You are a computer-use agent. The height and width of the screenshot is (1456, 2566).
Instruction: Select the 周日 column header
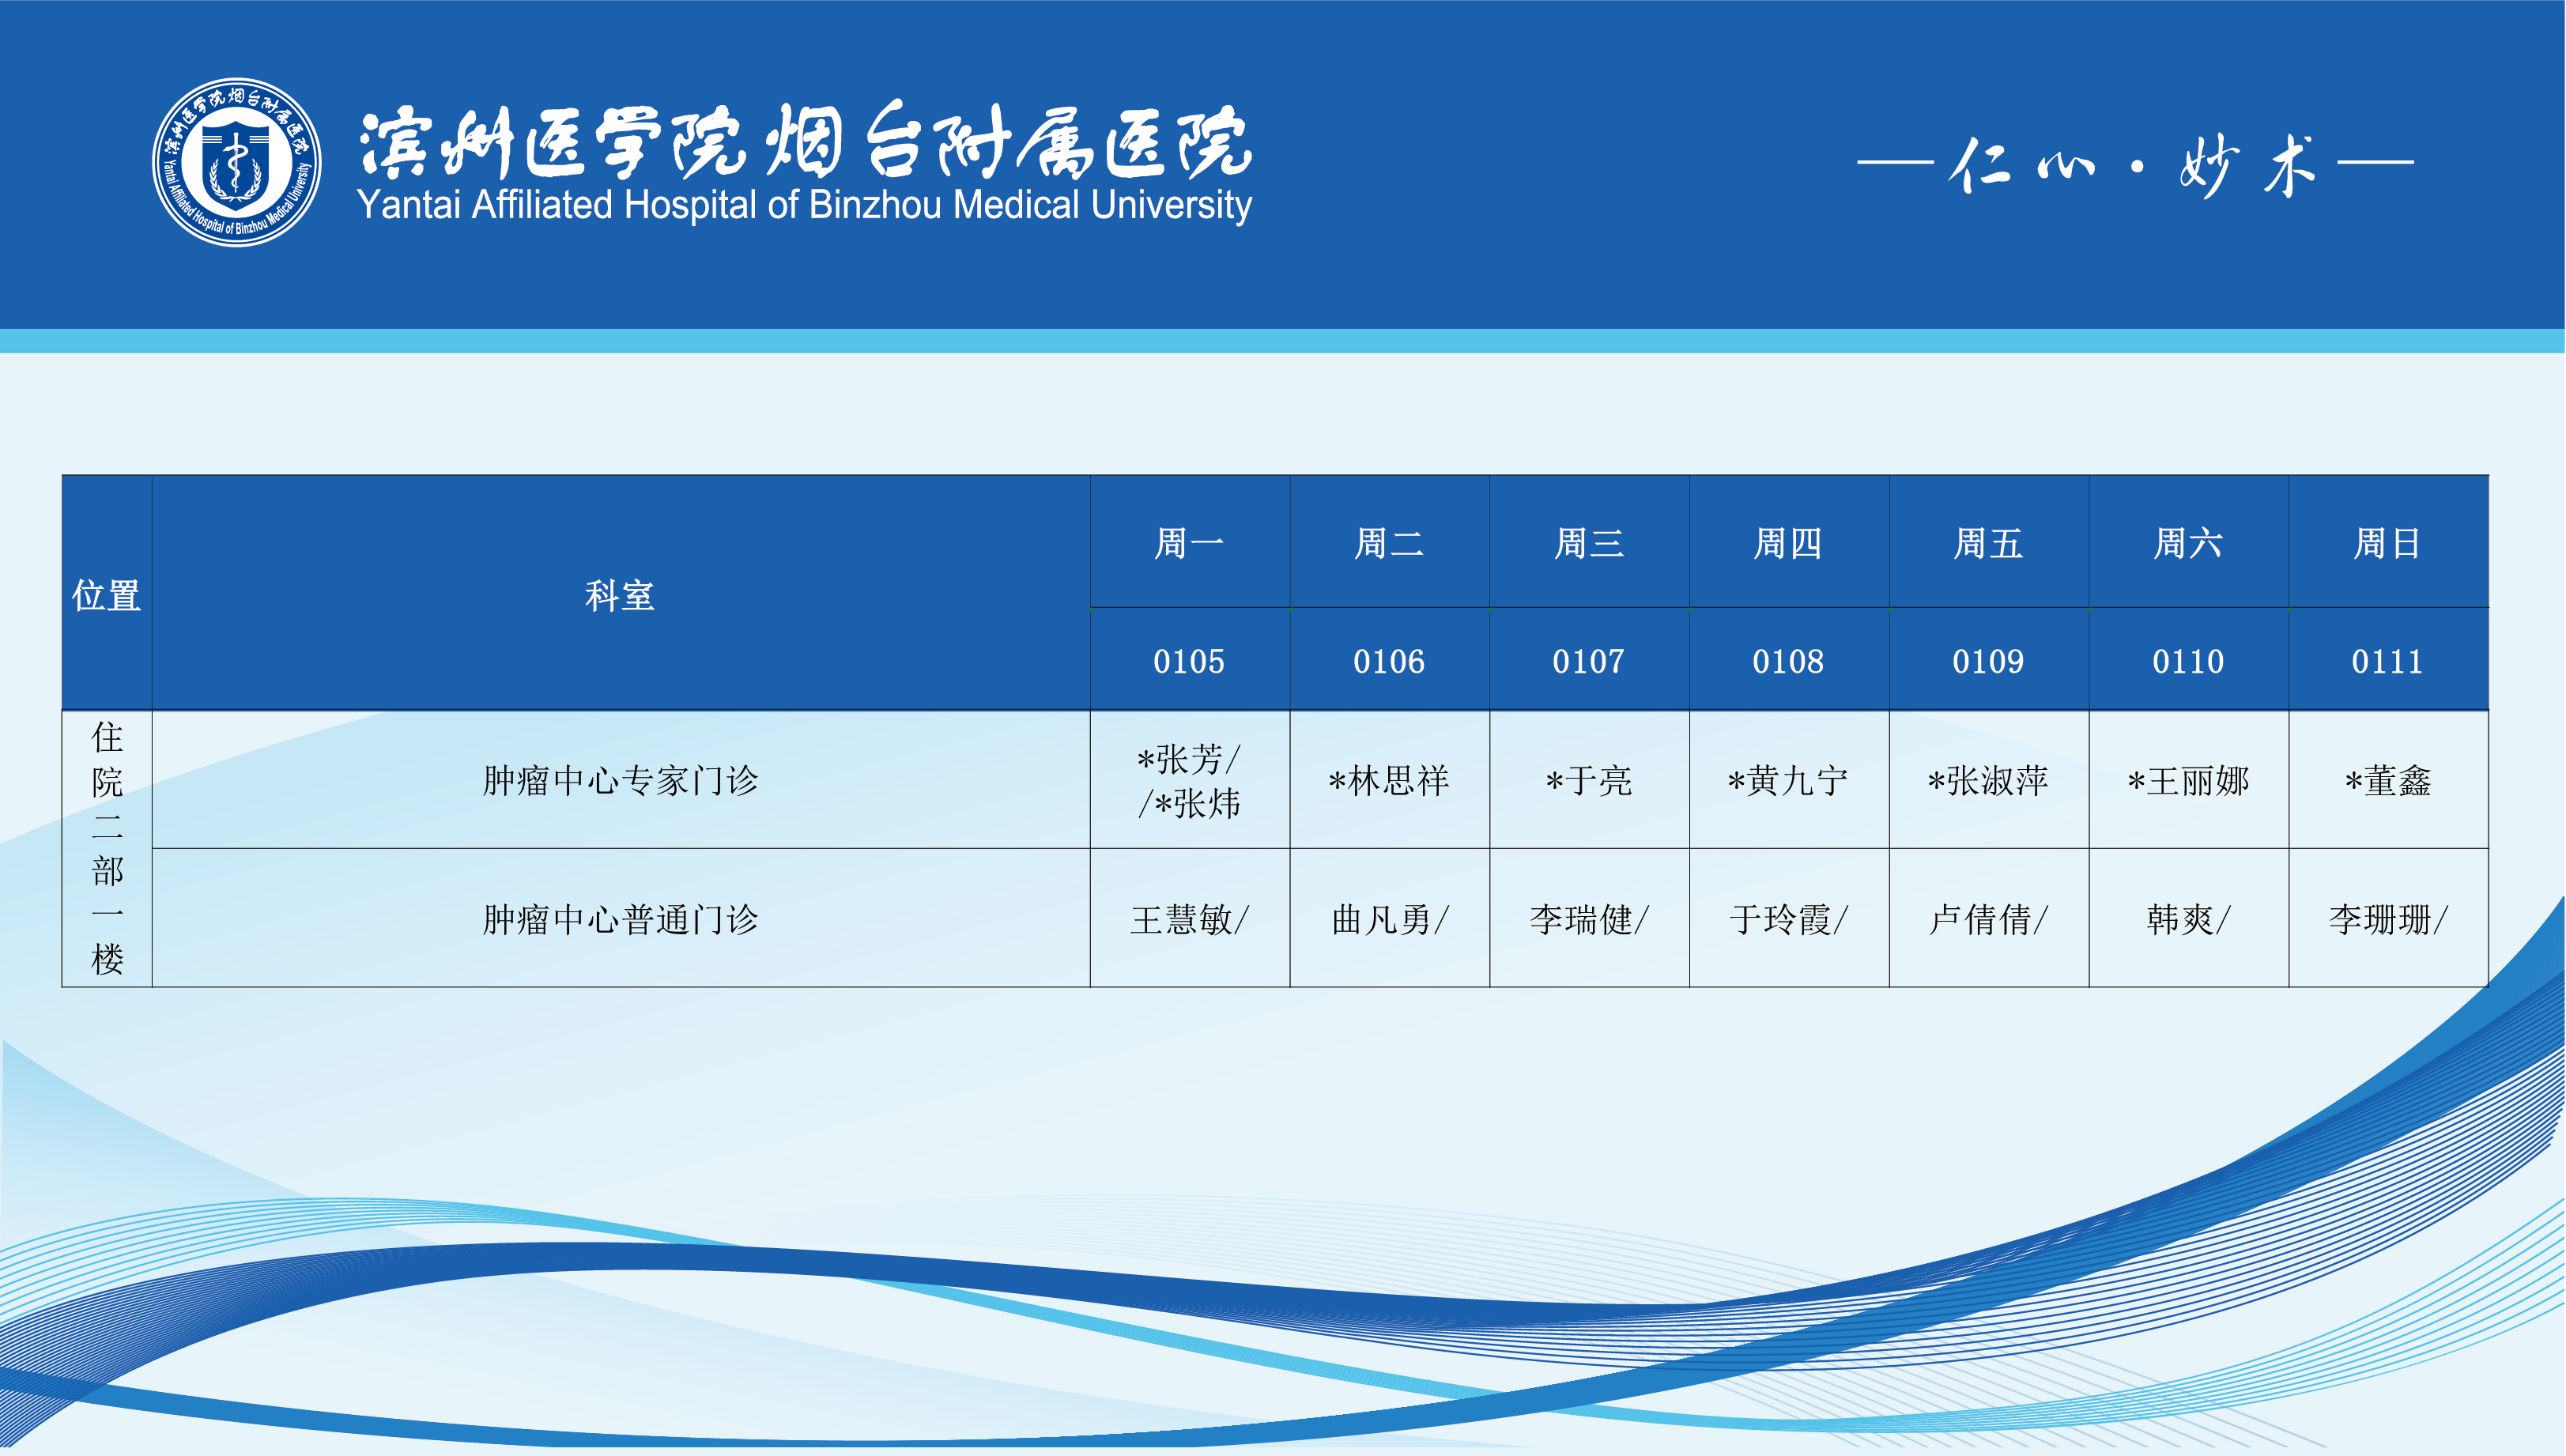2387,543
